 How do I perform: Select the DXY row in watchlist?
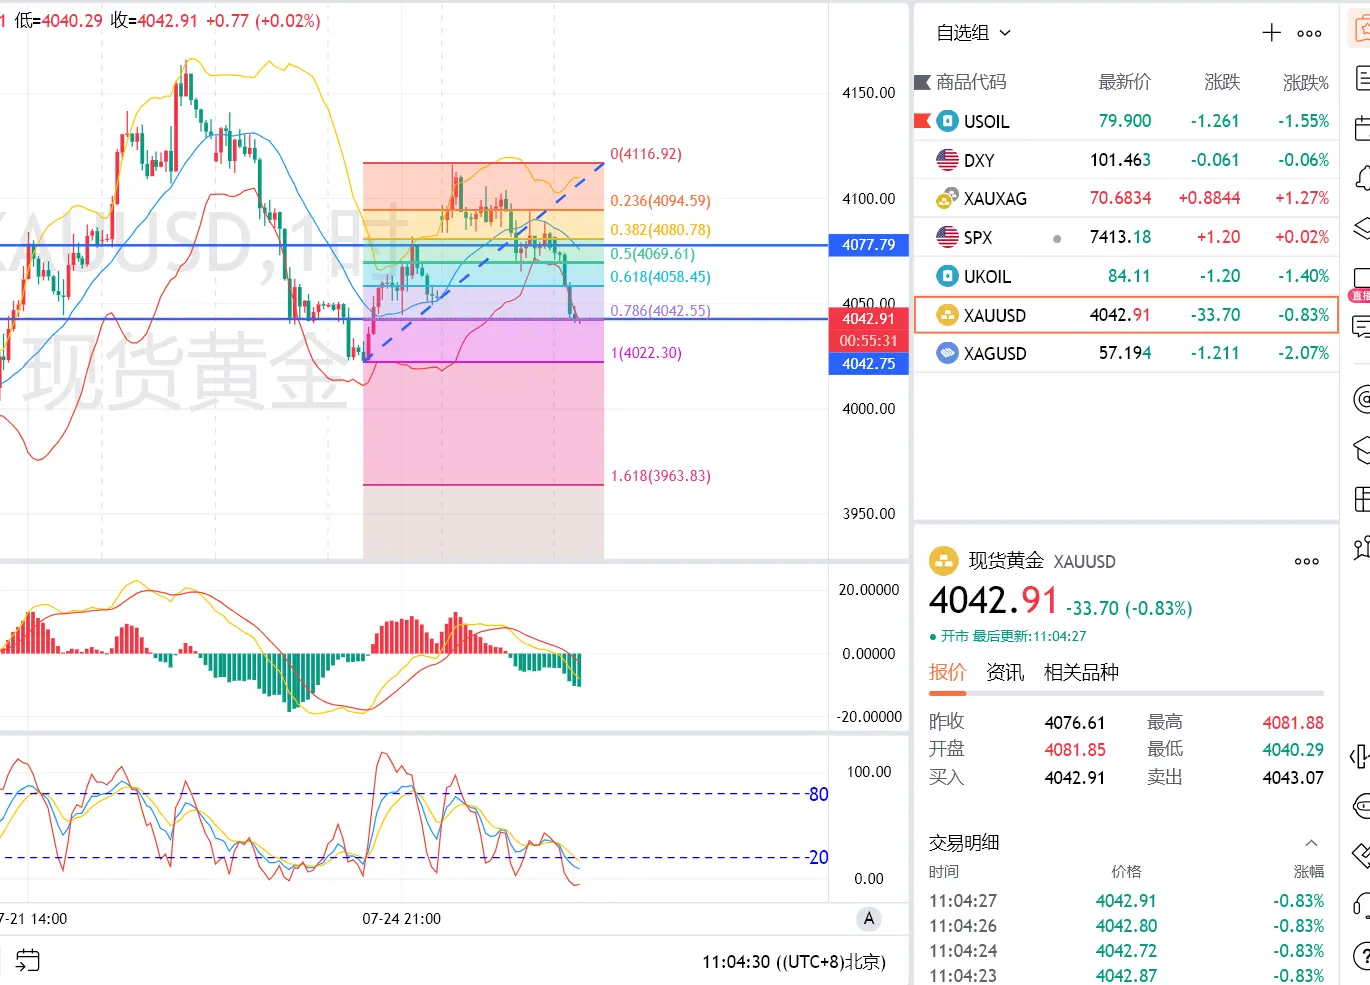pos(1126,160)
